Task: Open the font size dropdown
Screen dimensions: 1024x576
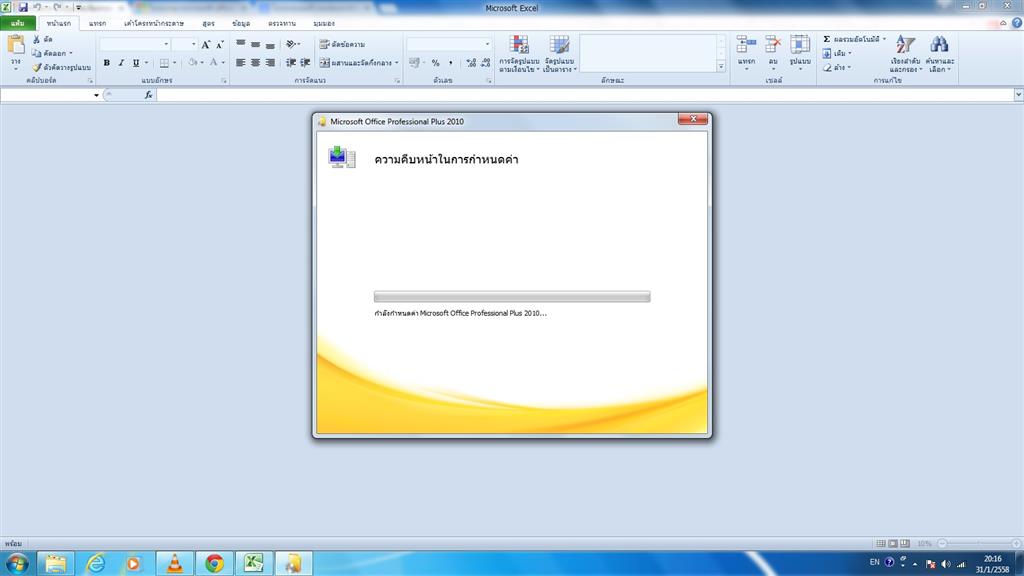Action: coord(193,44)
